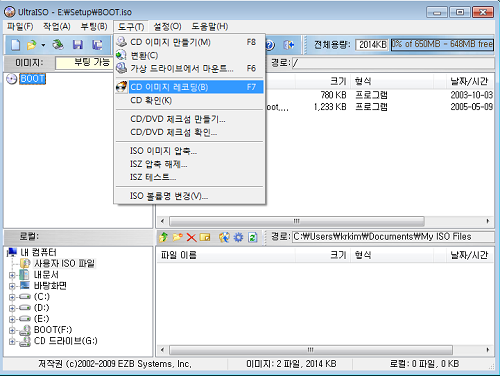
Task: Choose CD/DVD 체크섬 만들기 menu entry
Action: 190,119
